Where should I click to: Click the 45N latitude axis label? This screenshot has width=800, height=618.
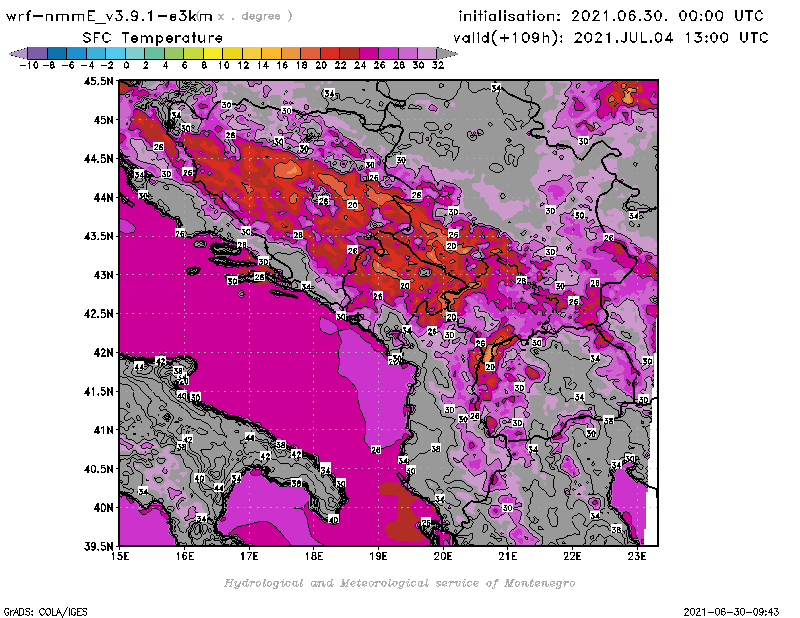tap(104, 120)
